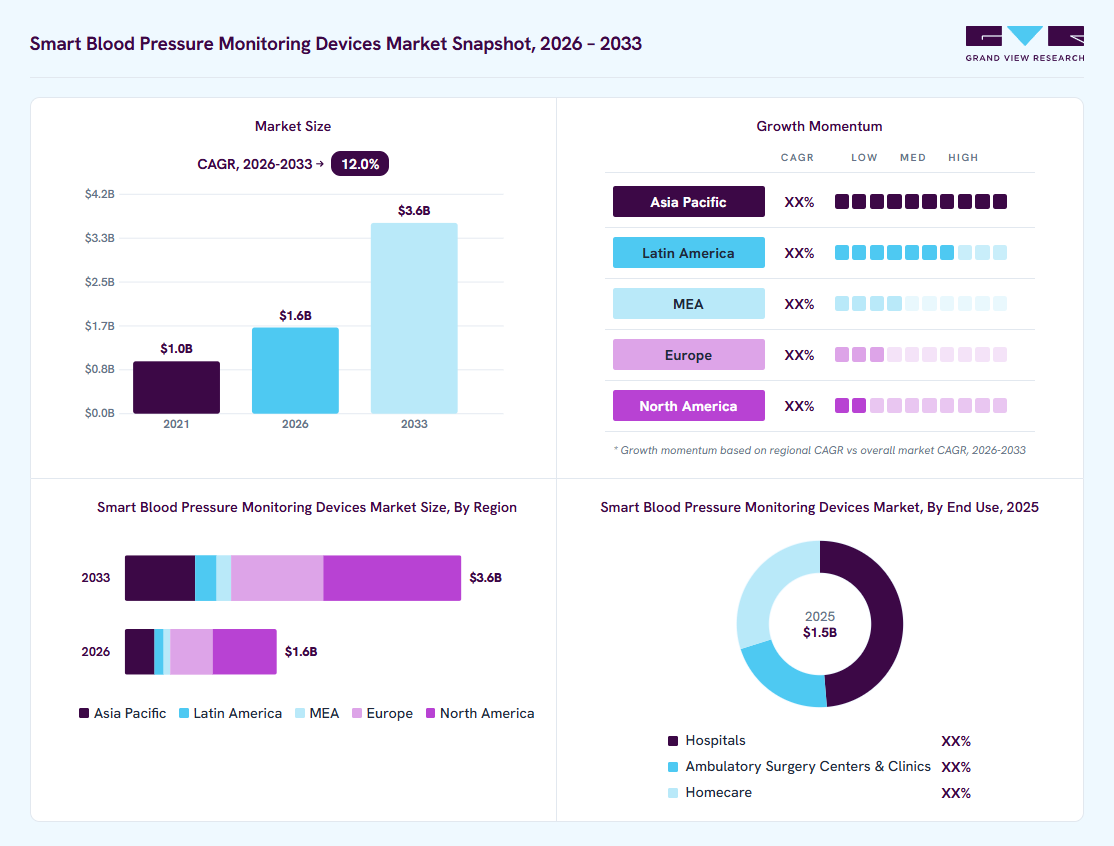Click the Asia Pacific region label
Screen dimensions: 1114x846
tap(688, 202)
